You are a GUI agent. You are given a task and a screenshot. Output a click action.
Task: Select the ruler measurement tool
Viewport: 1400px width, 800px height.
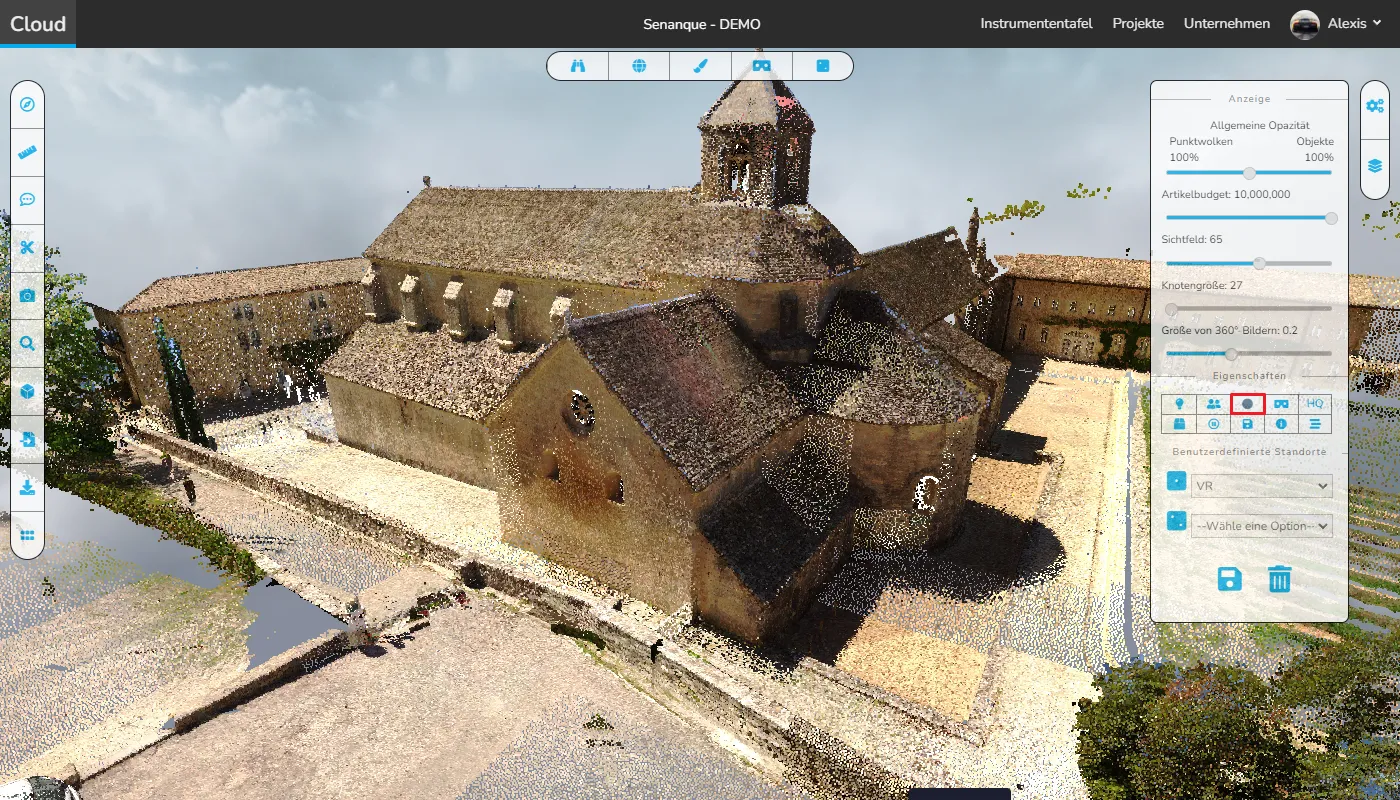tap(27, 153)
